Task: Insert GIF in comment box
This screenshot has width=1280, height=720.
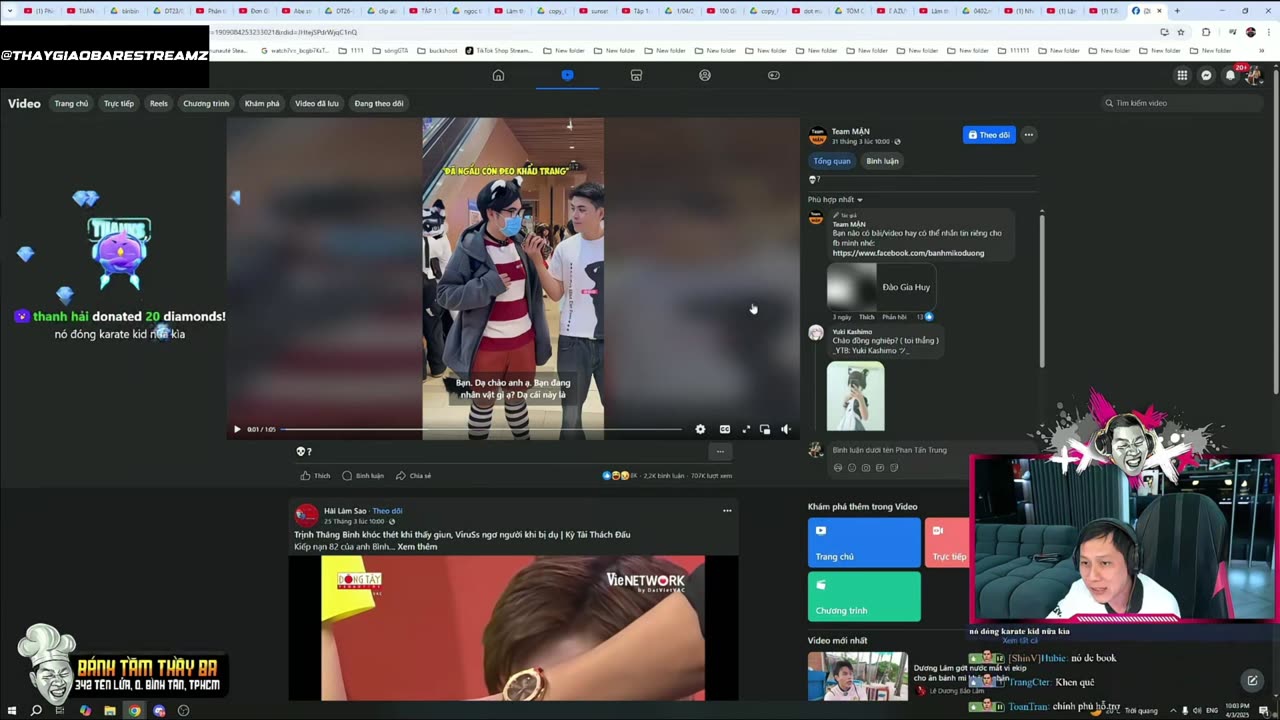Action: [x=880, y=467]
